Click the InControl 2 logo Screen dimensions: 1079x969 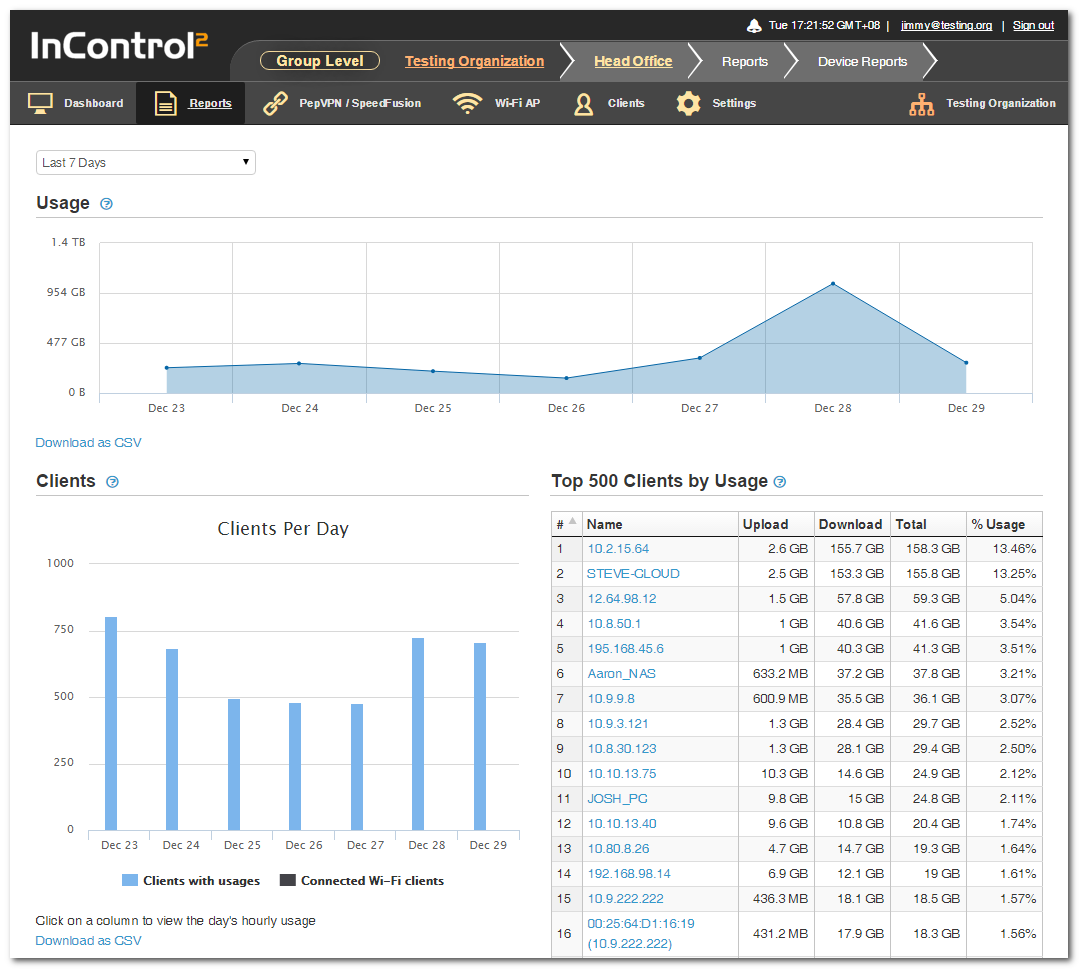click(119, 45)
